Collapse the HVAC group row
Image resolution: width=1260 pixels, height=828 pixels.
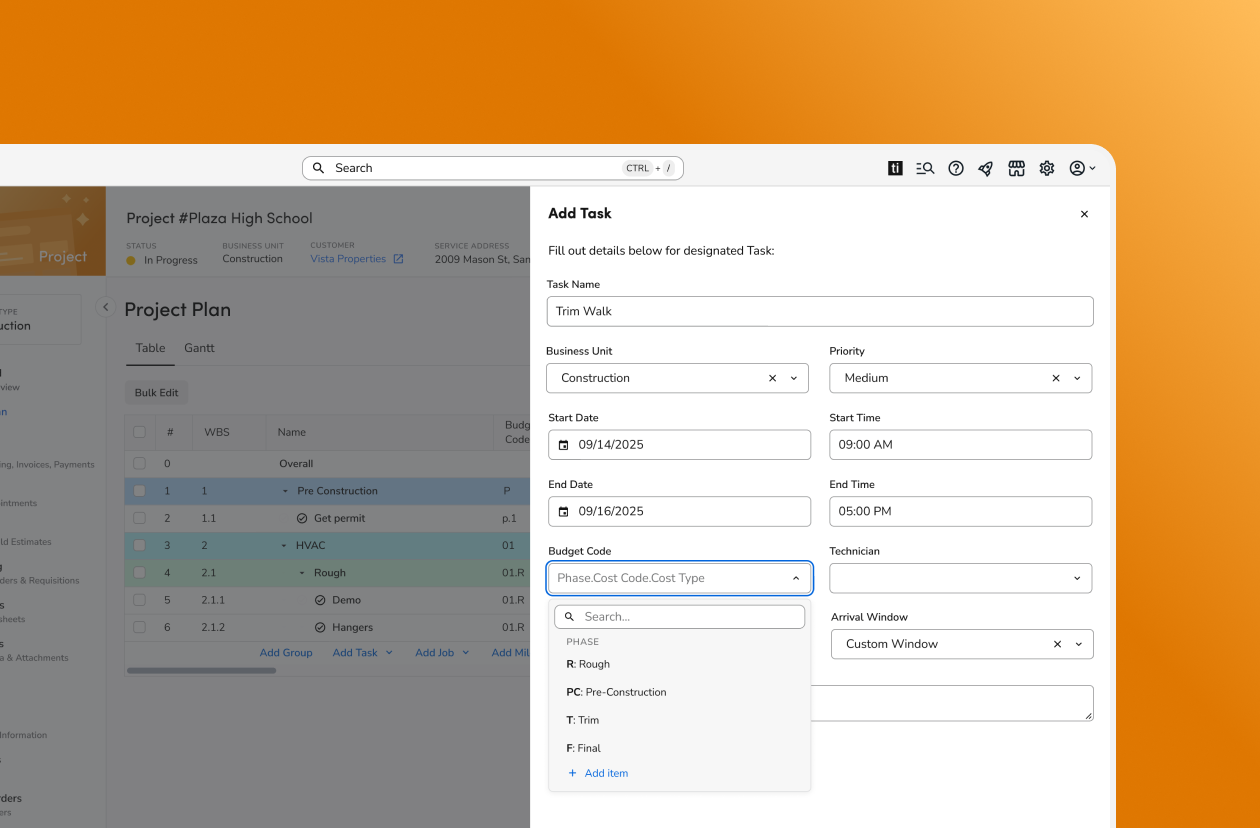click(x=285, y=545)
